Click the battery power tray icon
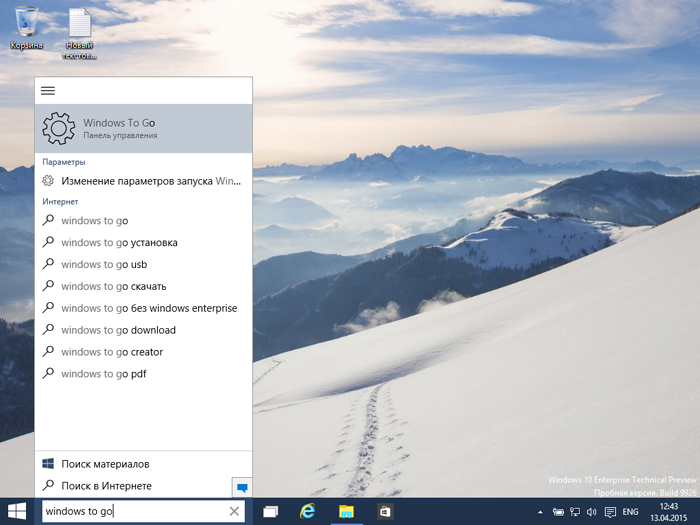700x525 pixels. [x=558, y=512]
